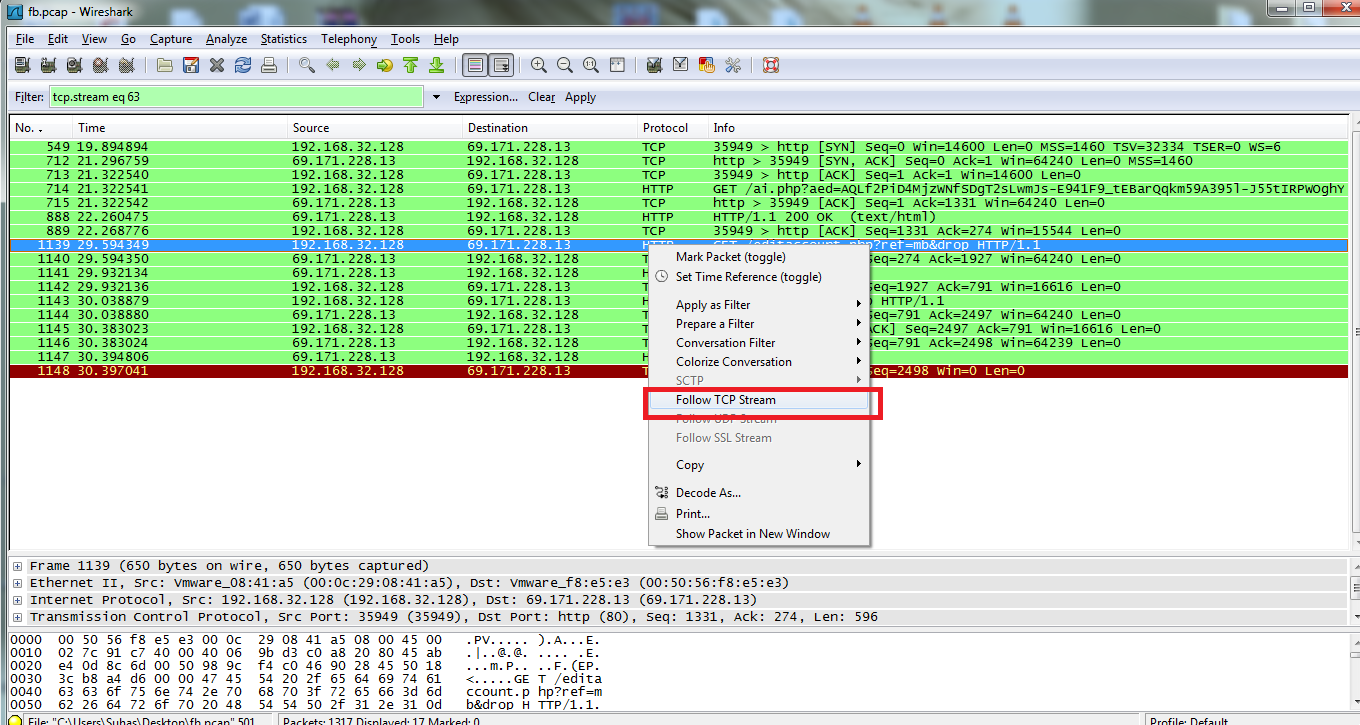The width and height of the screenshot is (1360, 725).
Task: Open the filter history dropdown arrow
Action: pos(436,97)
